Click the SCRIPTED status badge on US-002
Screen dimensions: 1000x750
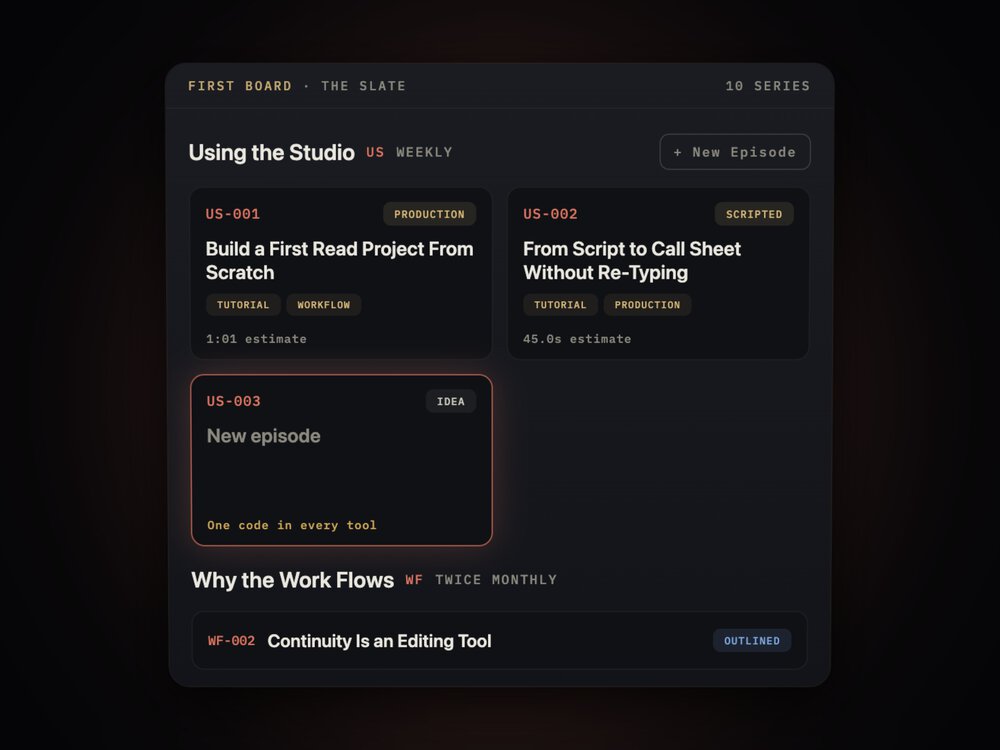[754, 214]
